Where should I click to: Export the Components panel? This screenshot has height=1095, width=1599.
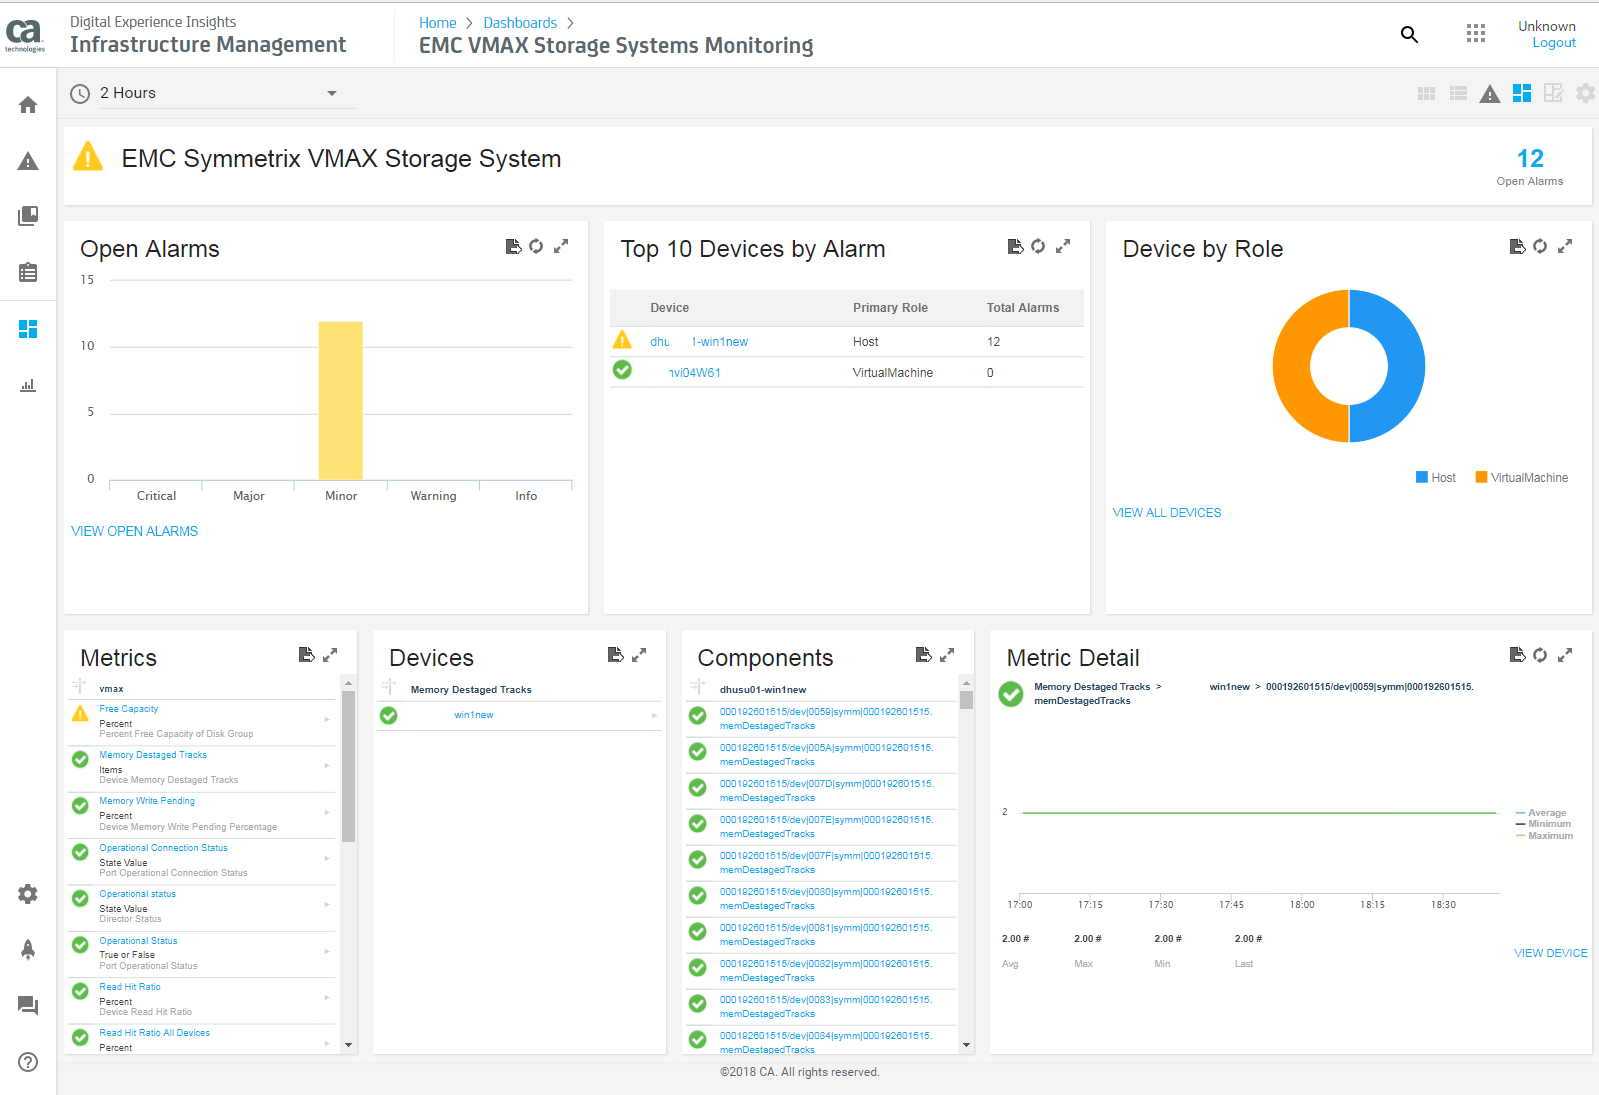[924, 655]
